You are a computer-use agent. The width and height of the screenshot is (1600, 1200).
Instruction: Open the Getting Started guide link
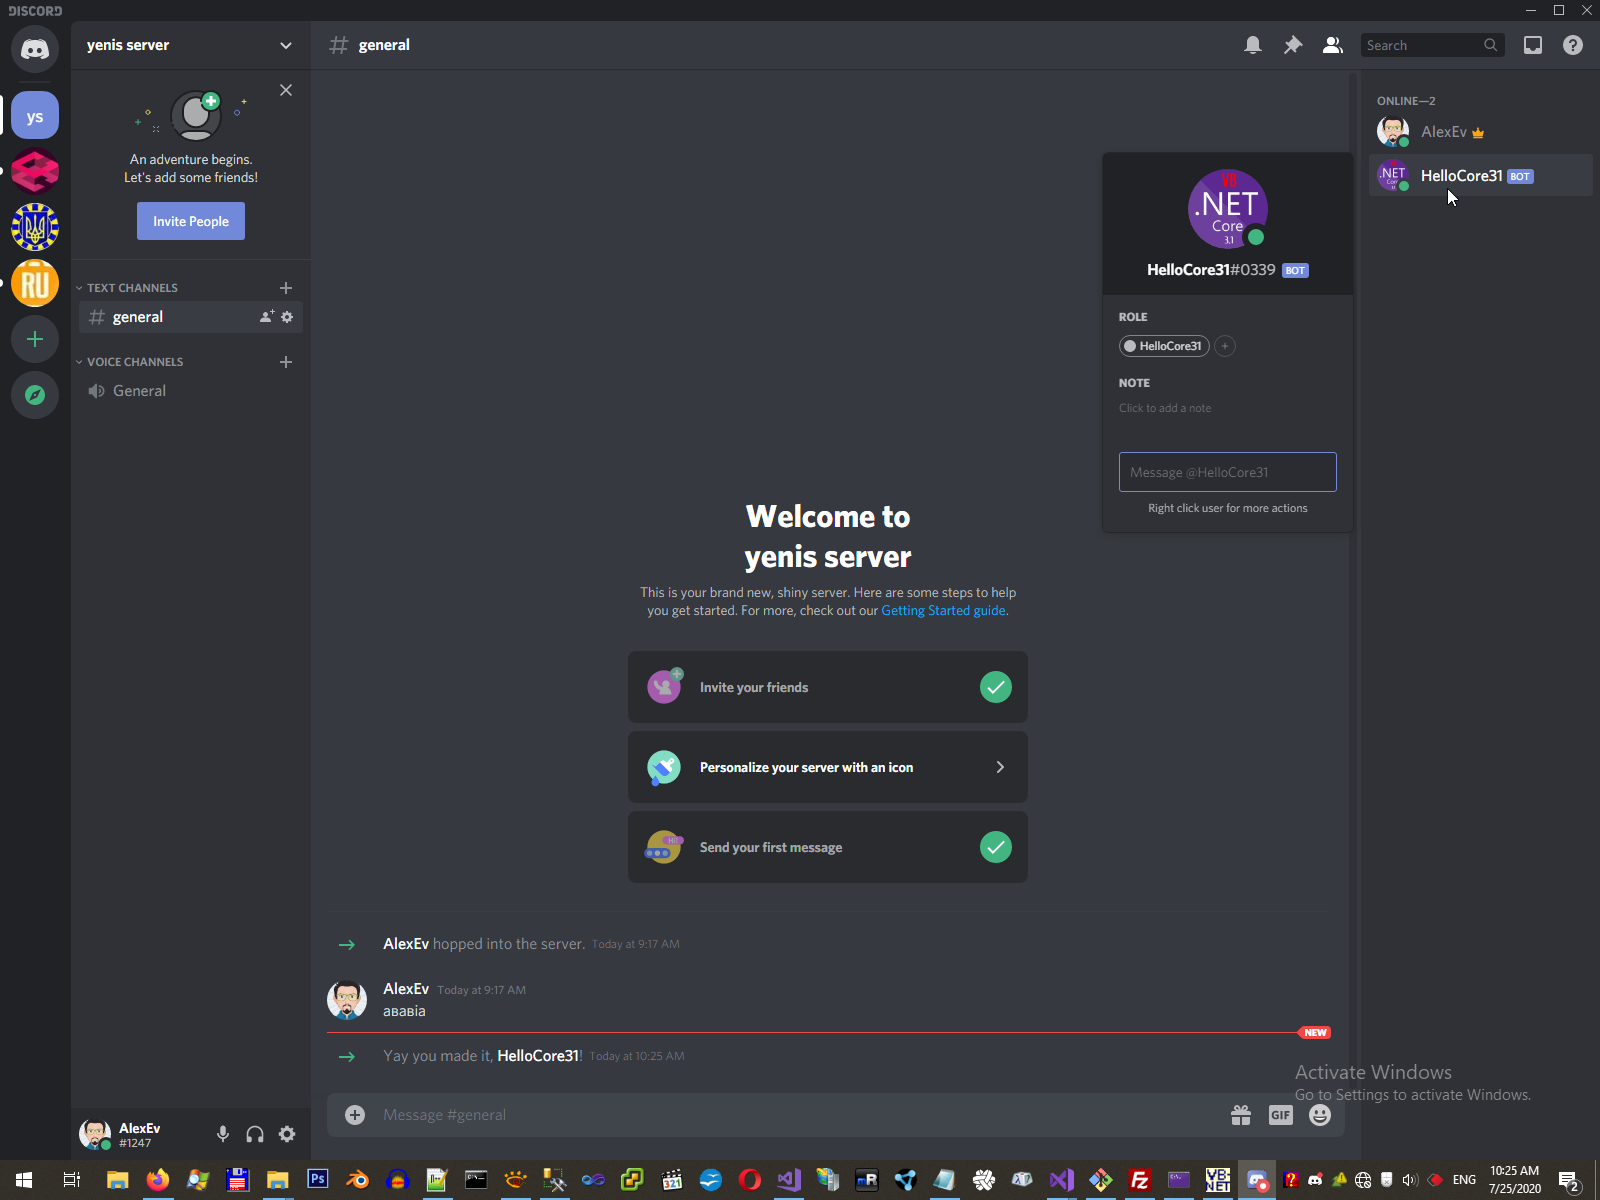pos(943,611)
